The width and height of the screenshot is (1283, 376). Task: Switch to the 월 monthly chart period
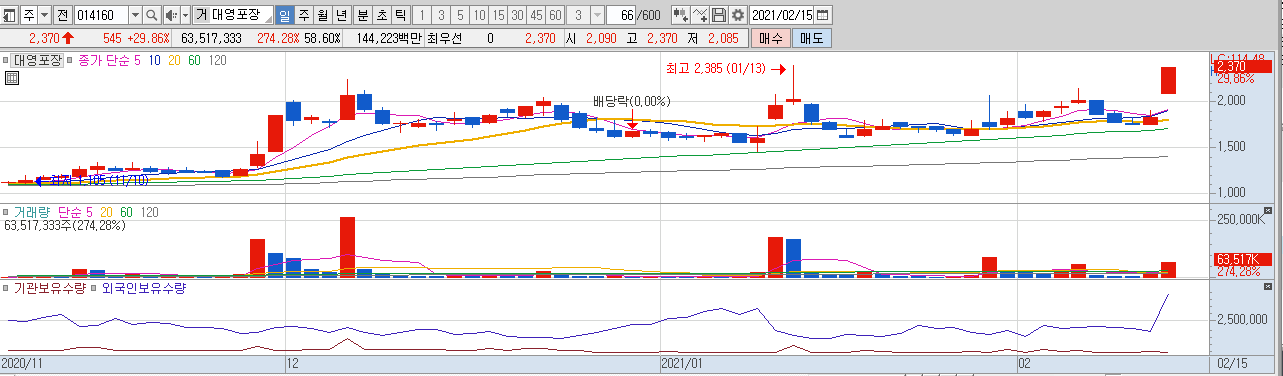pos(323,15)
